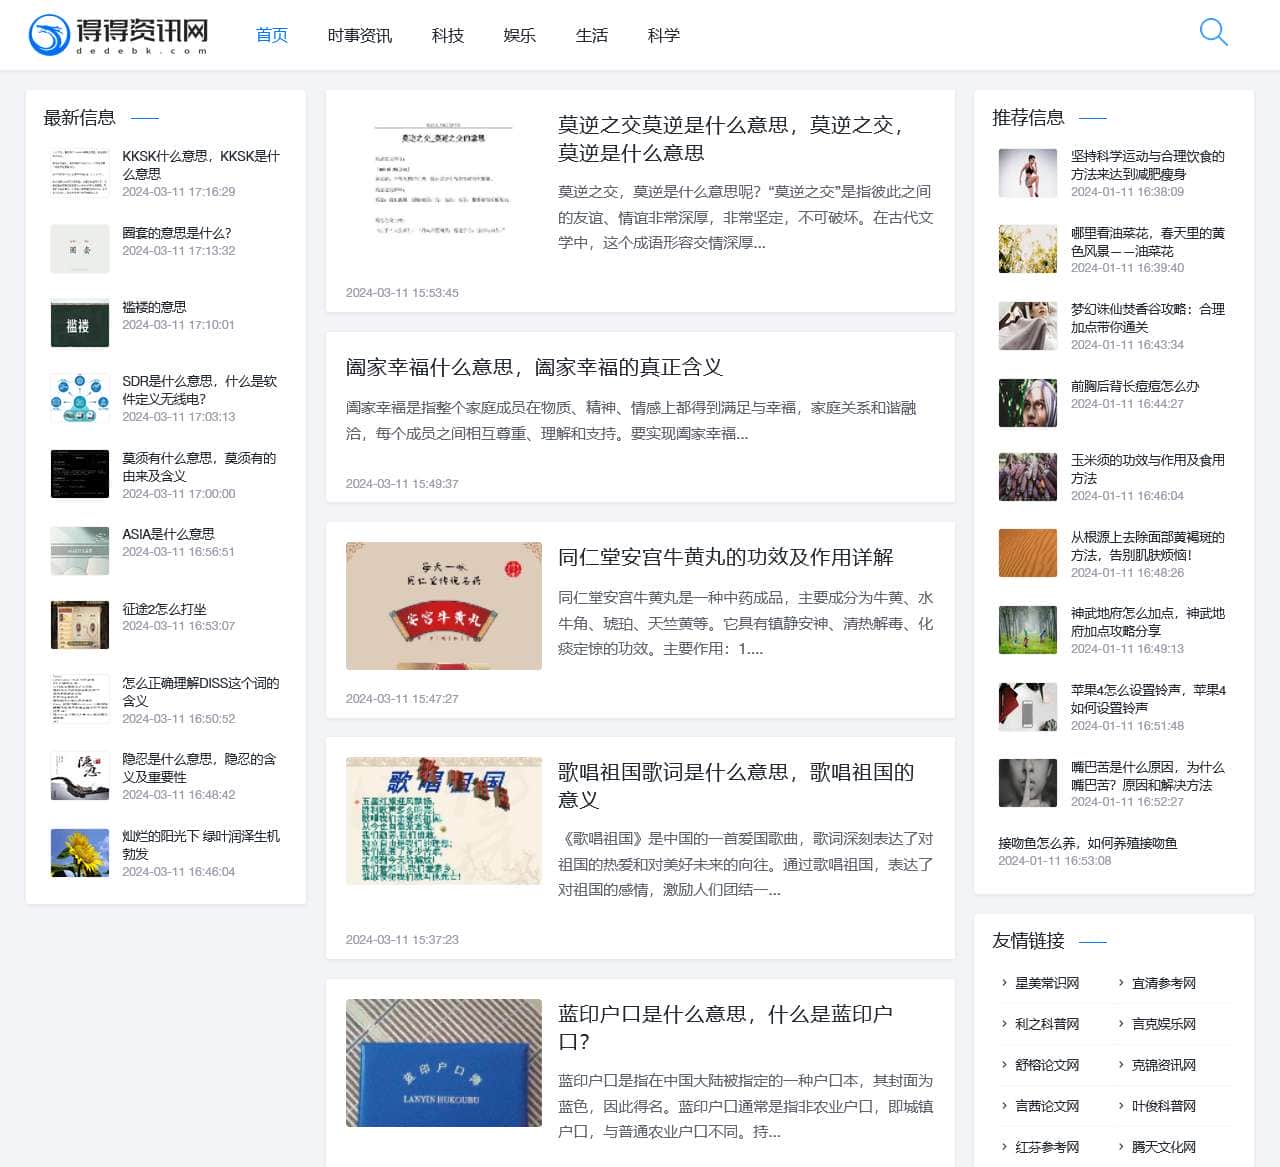The height and width of the screenshot is (1167, 1280).
Task: Open the 莫逆之交 article headline
Action: 731,139
